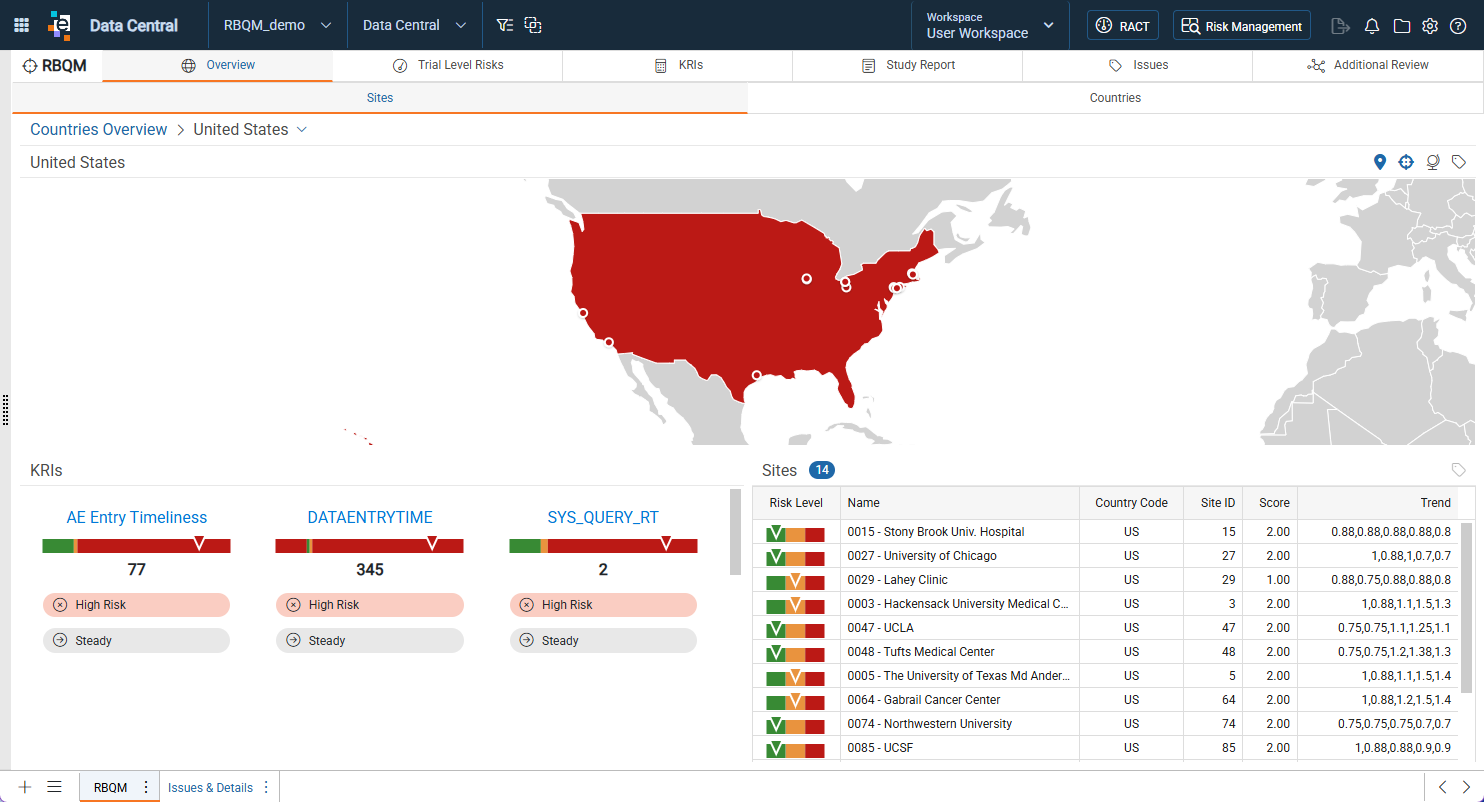Sort by the Site ID column header
Image resolution: width=1484 pixels, height=802 pixels.
[1212, 503]
